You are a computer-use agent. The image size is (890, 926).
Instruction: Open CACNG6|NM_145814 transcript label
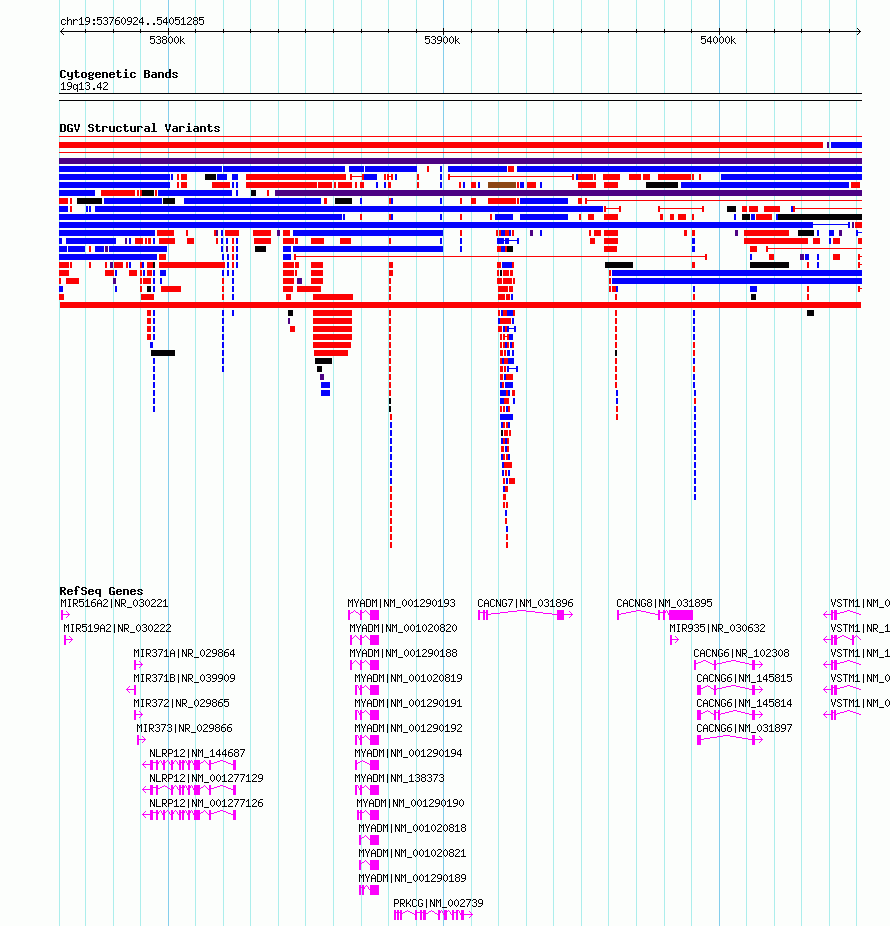[x=744, y=703]
